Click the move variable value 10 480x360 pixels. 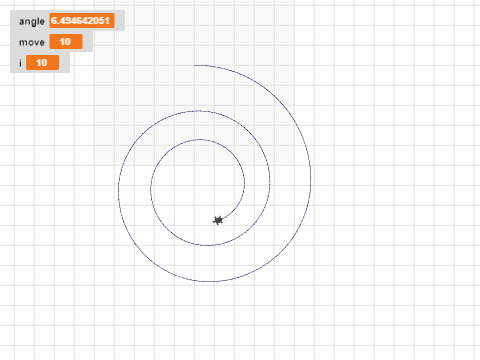(66, 42)
